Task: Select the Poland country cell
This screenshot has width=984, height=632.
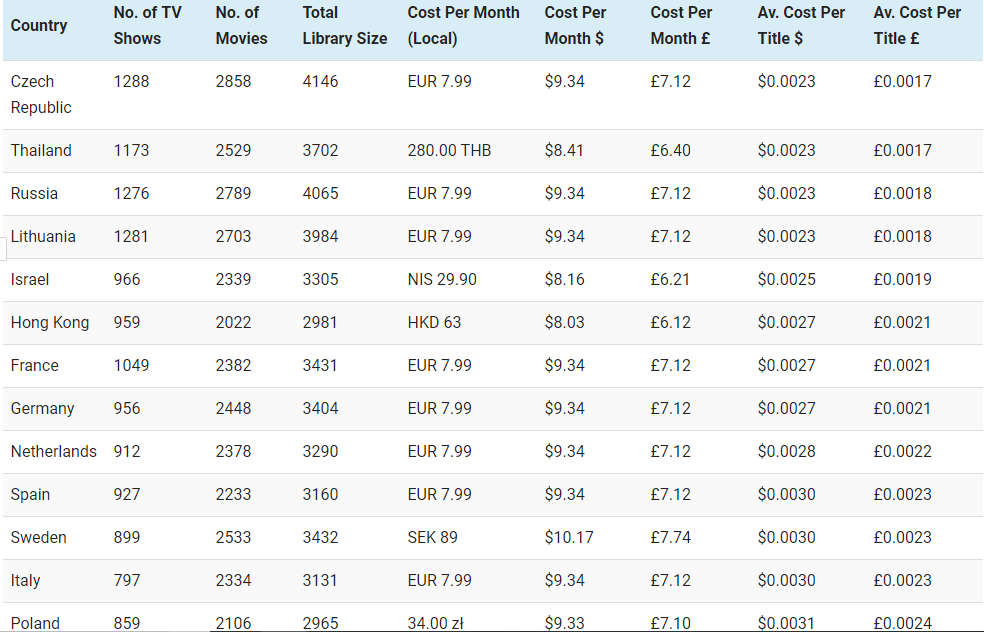Action: point(35,623)
